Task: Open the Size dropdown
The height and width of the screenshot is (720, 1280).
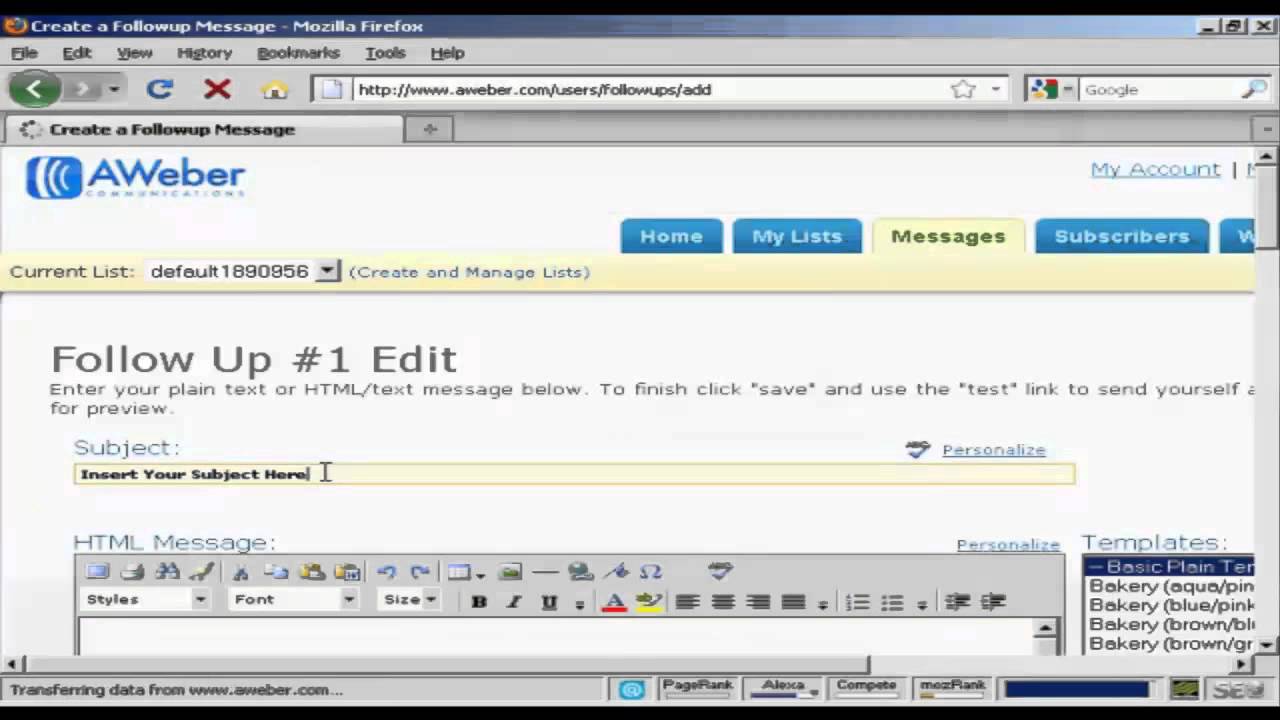Action: coord(410,600)
